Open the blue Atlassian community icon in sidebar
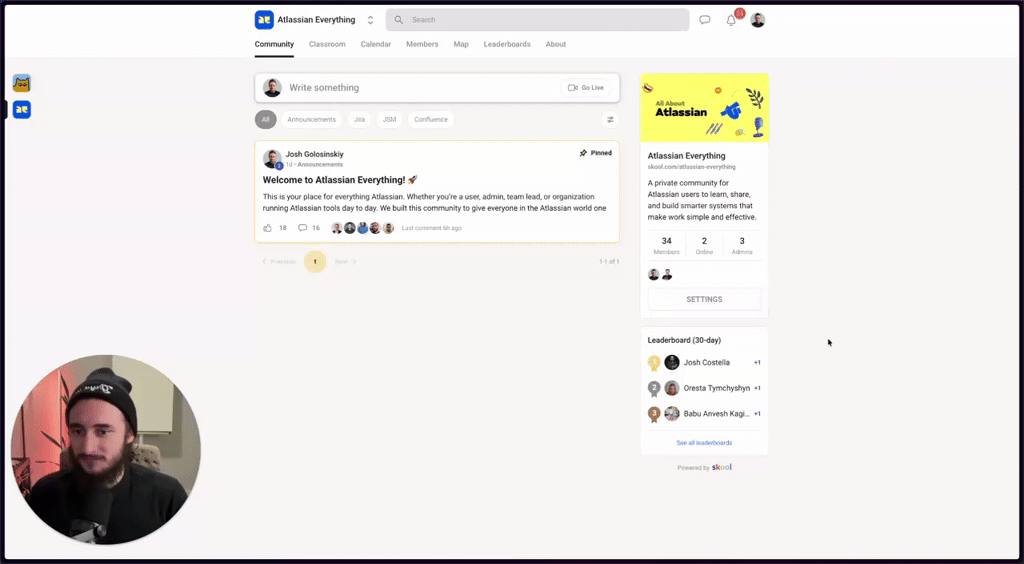This screenshot has height=564, width=1024. [22, 110]
